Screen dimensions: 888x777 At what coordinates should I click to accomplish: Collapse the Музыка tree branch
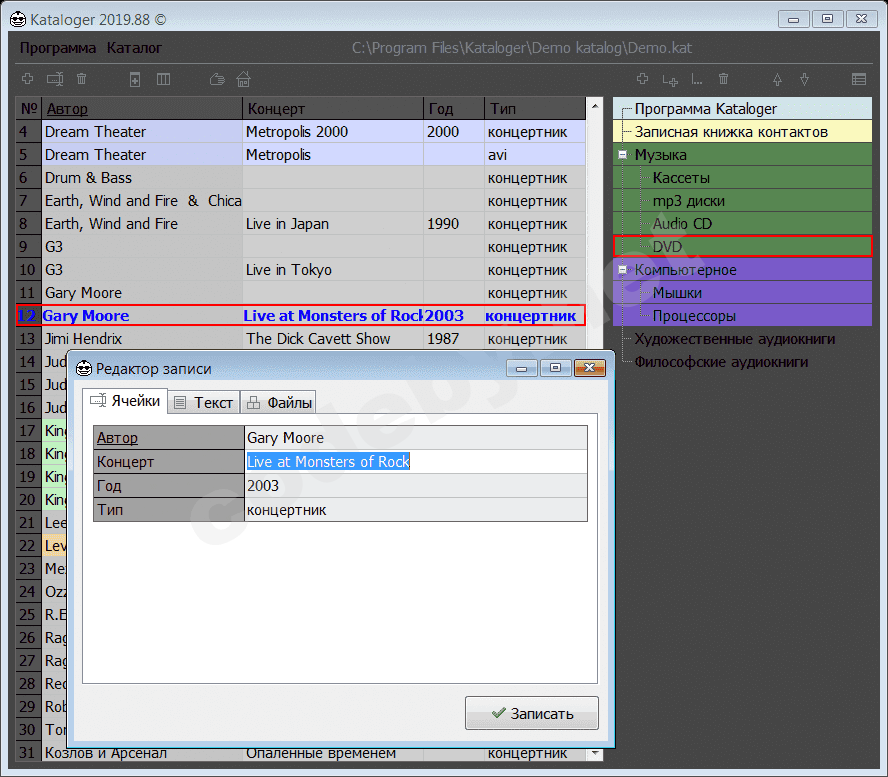click(x=622, y=155)
